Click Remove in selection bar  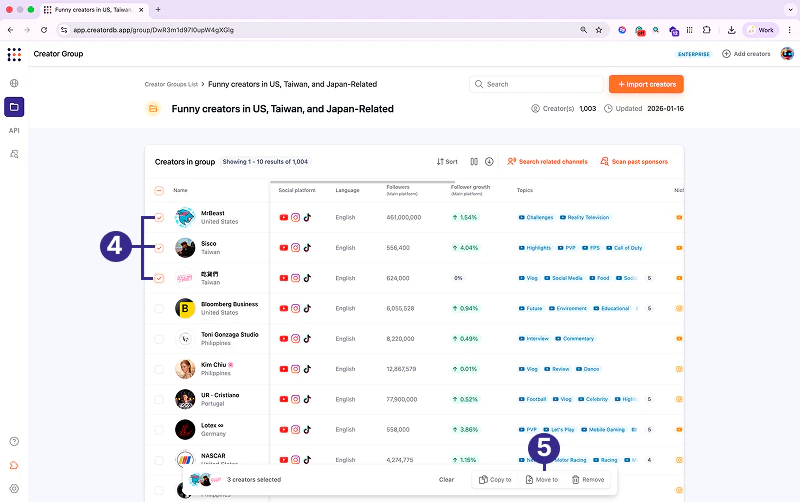coord(588,480)
